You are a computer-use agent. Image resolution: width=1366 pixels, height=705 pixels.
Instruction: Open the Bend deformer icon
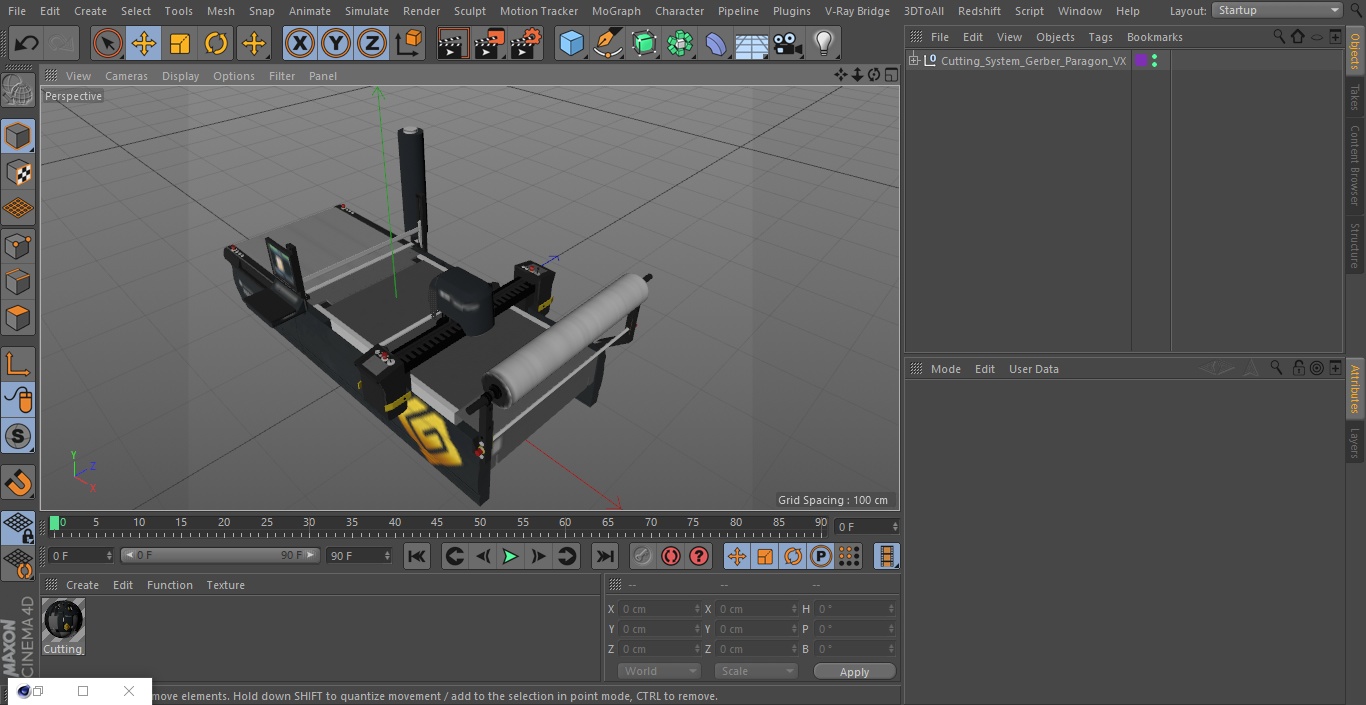click(716, 44)
